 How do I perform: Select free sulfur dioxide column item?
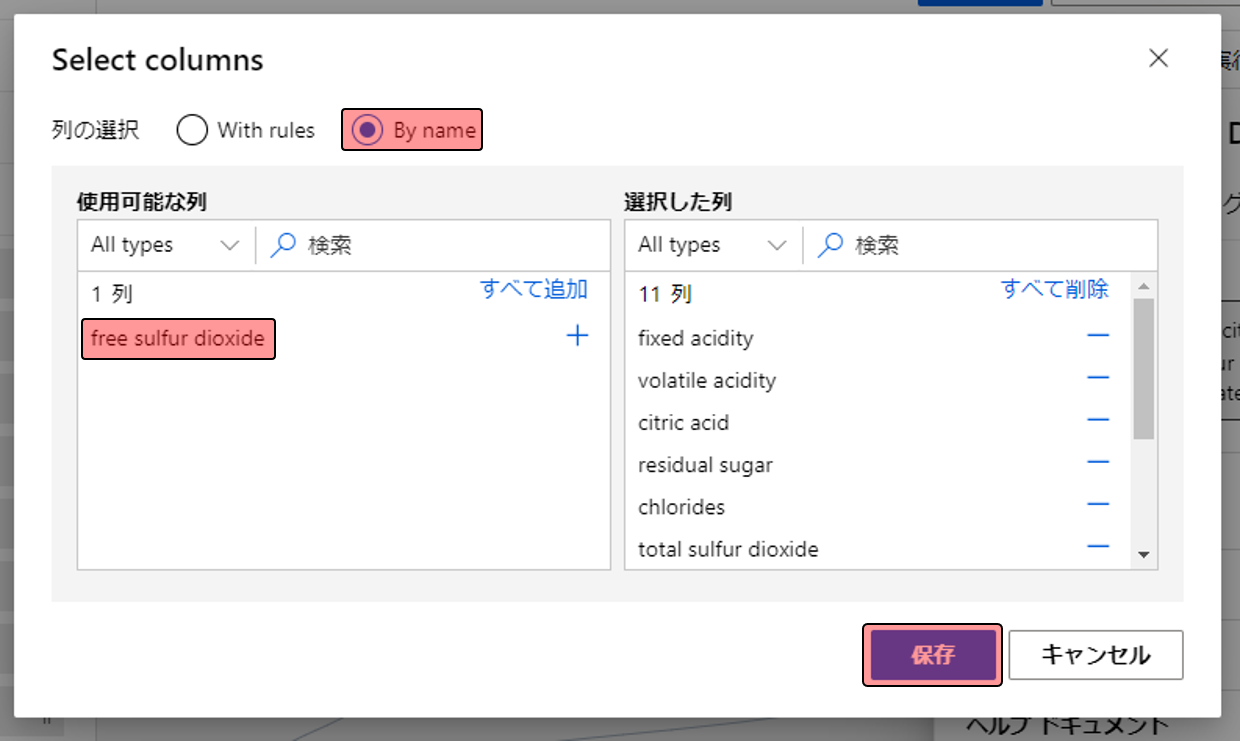click(178, 338)
